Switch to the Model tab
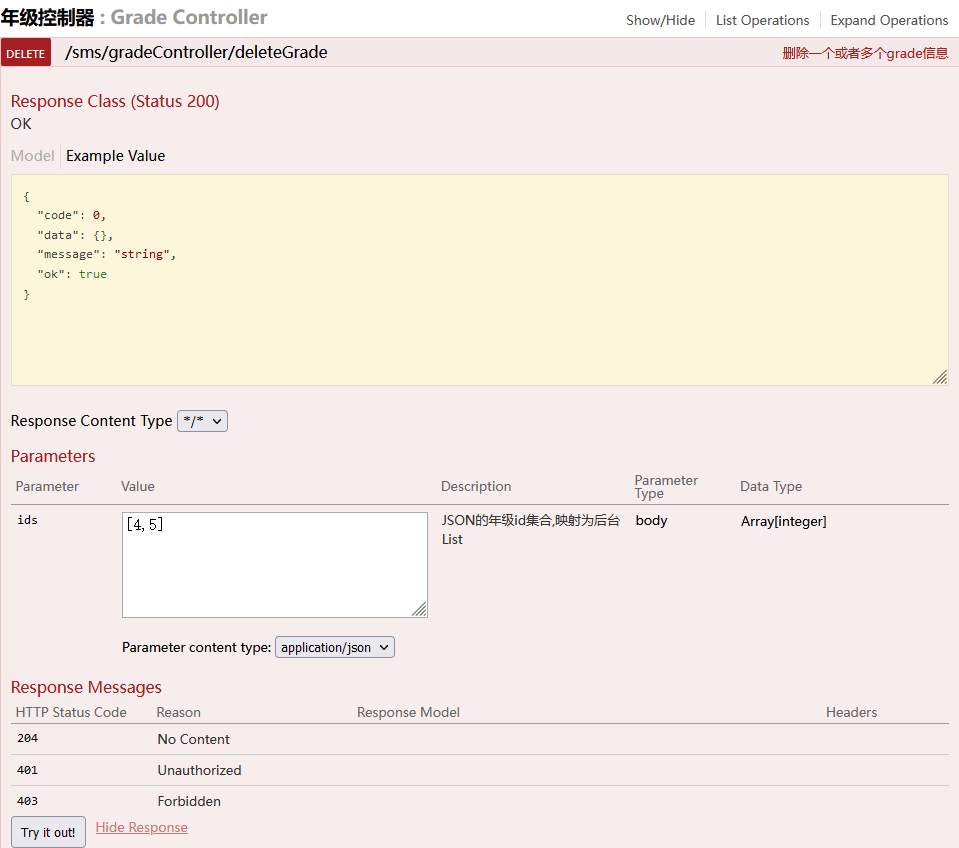The width and height of the screenshot is (959, 848). [32, 156]
